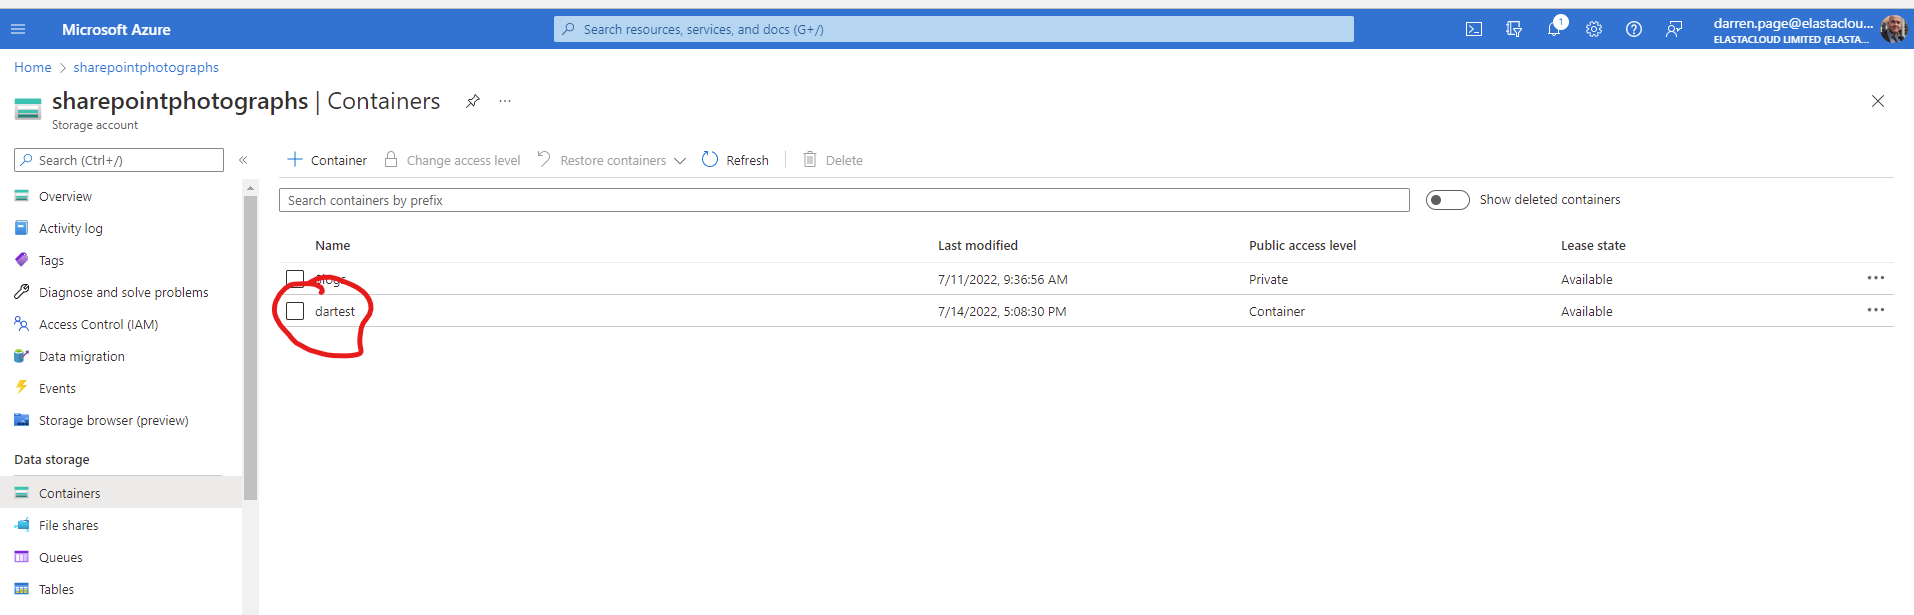Open Overview in the left menu

(x=65, y=197)
